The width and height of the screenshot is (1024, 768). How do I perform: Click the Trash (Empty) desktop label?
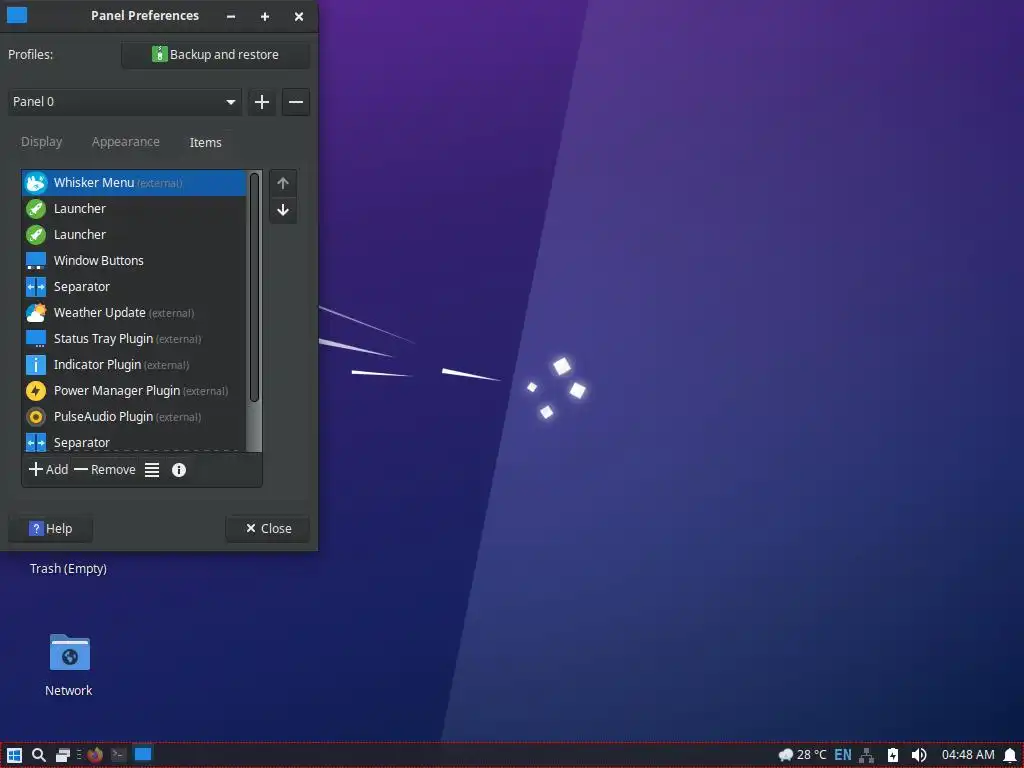coord(69,569)
